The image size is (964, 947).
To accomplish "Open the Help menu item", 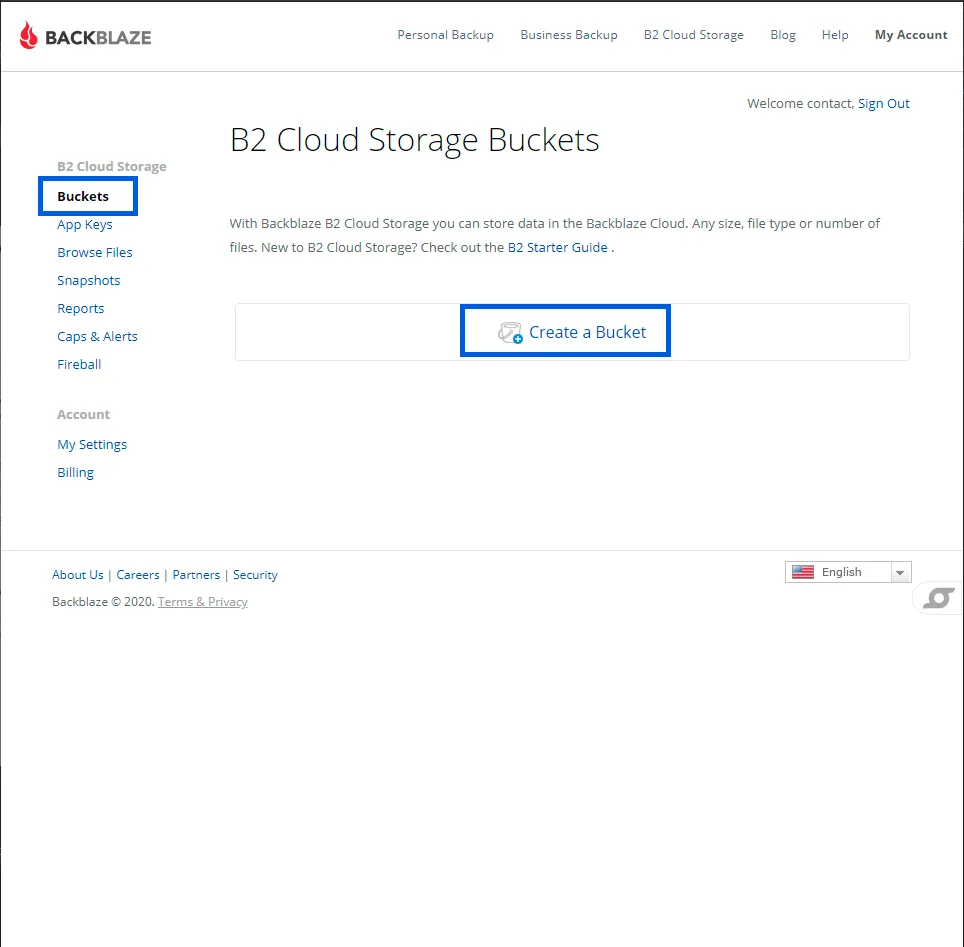I will (x=835, y=35).
